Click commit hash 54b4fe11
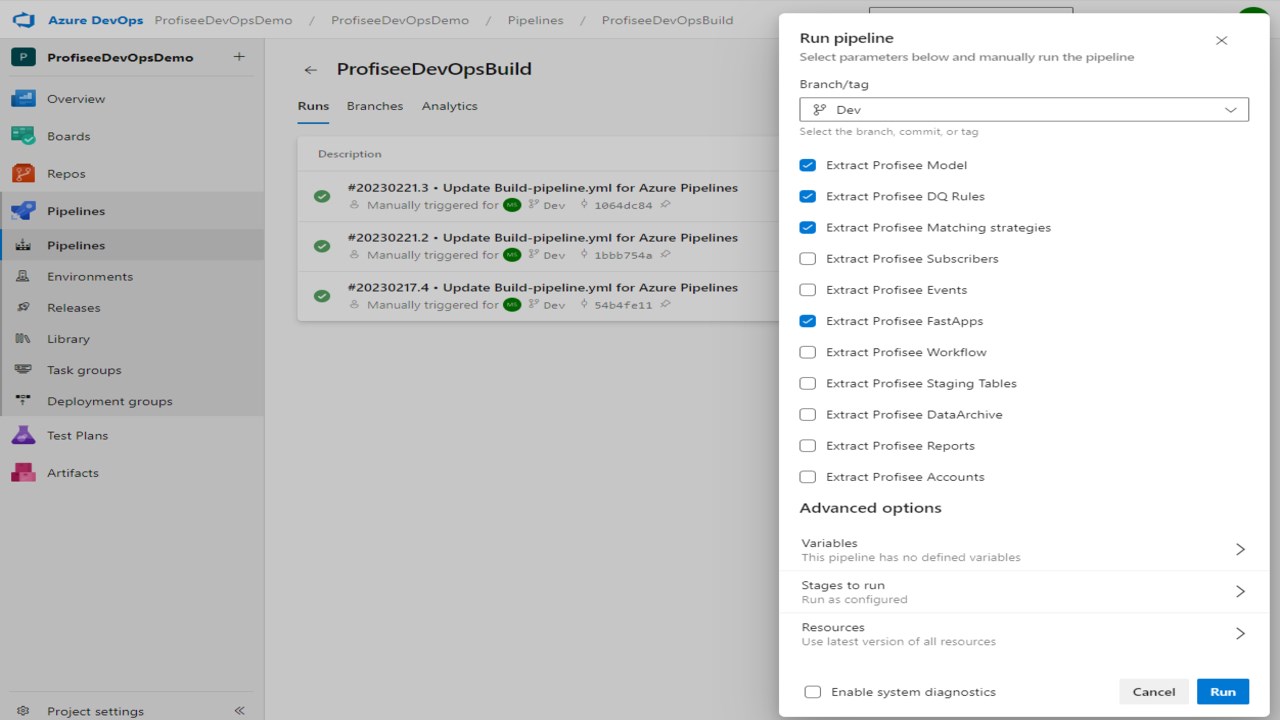The width and height of the screenshot is (1280, 720). click(x=623, y=306)
